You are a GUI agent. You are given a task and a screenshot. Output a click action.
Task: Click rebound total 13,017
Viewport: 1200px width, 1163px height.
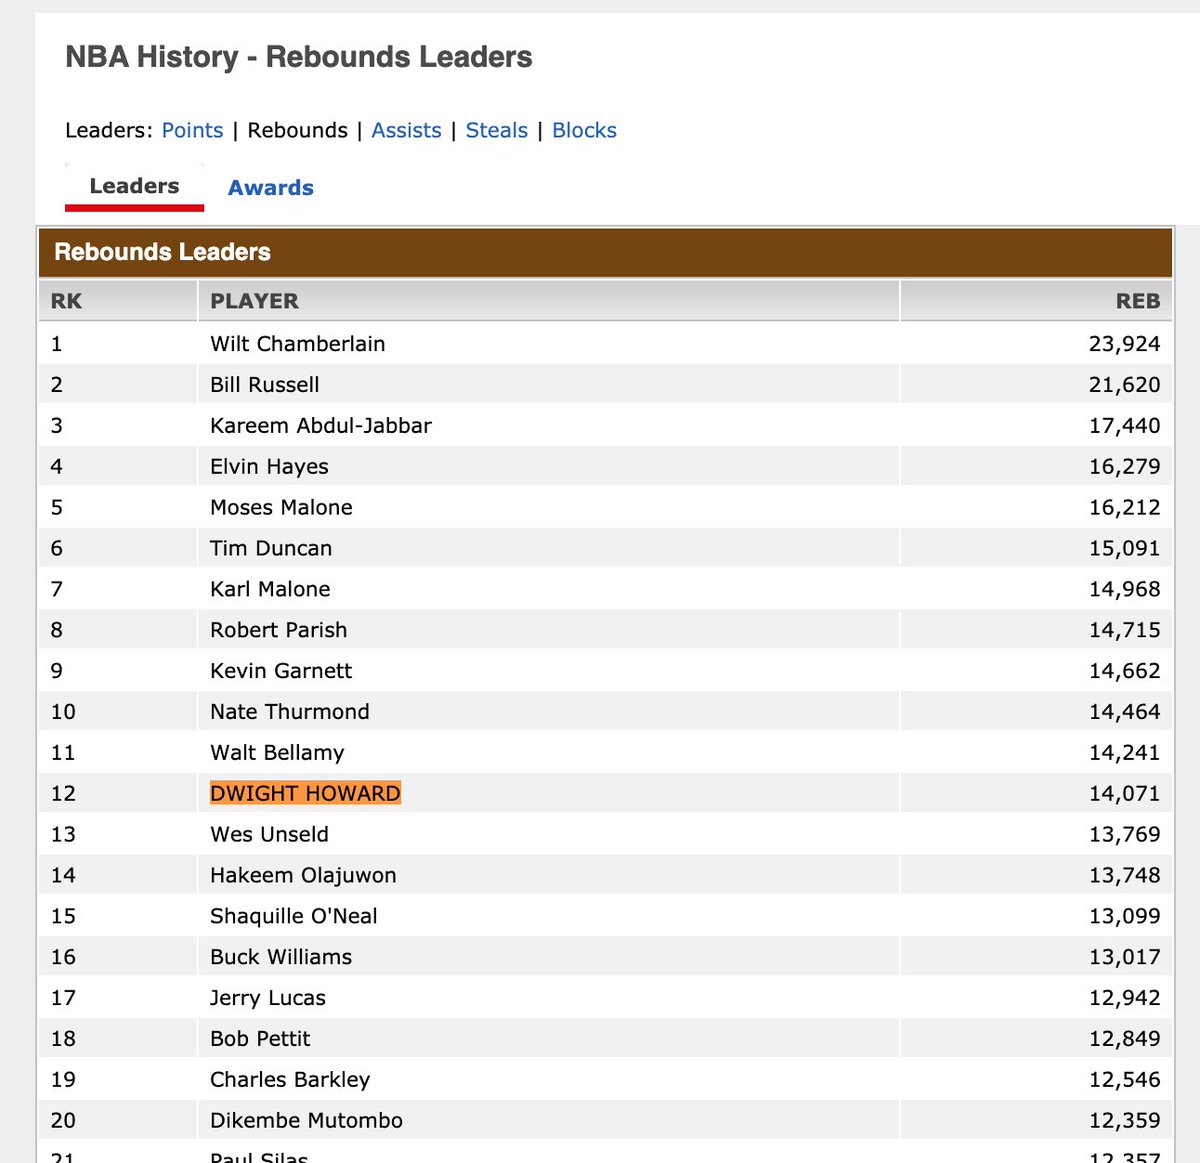tap(1124, 958)
